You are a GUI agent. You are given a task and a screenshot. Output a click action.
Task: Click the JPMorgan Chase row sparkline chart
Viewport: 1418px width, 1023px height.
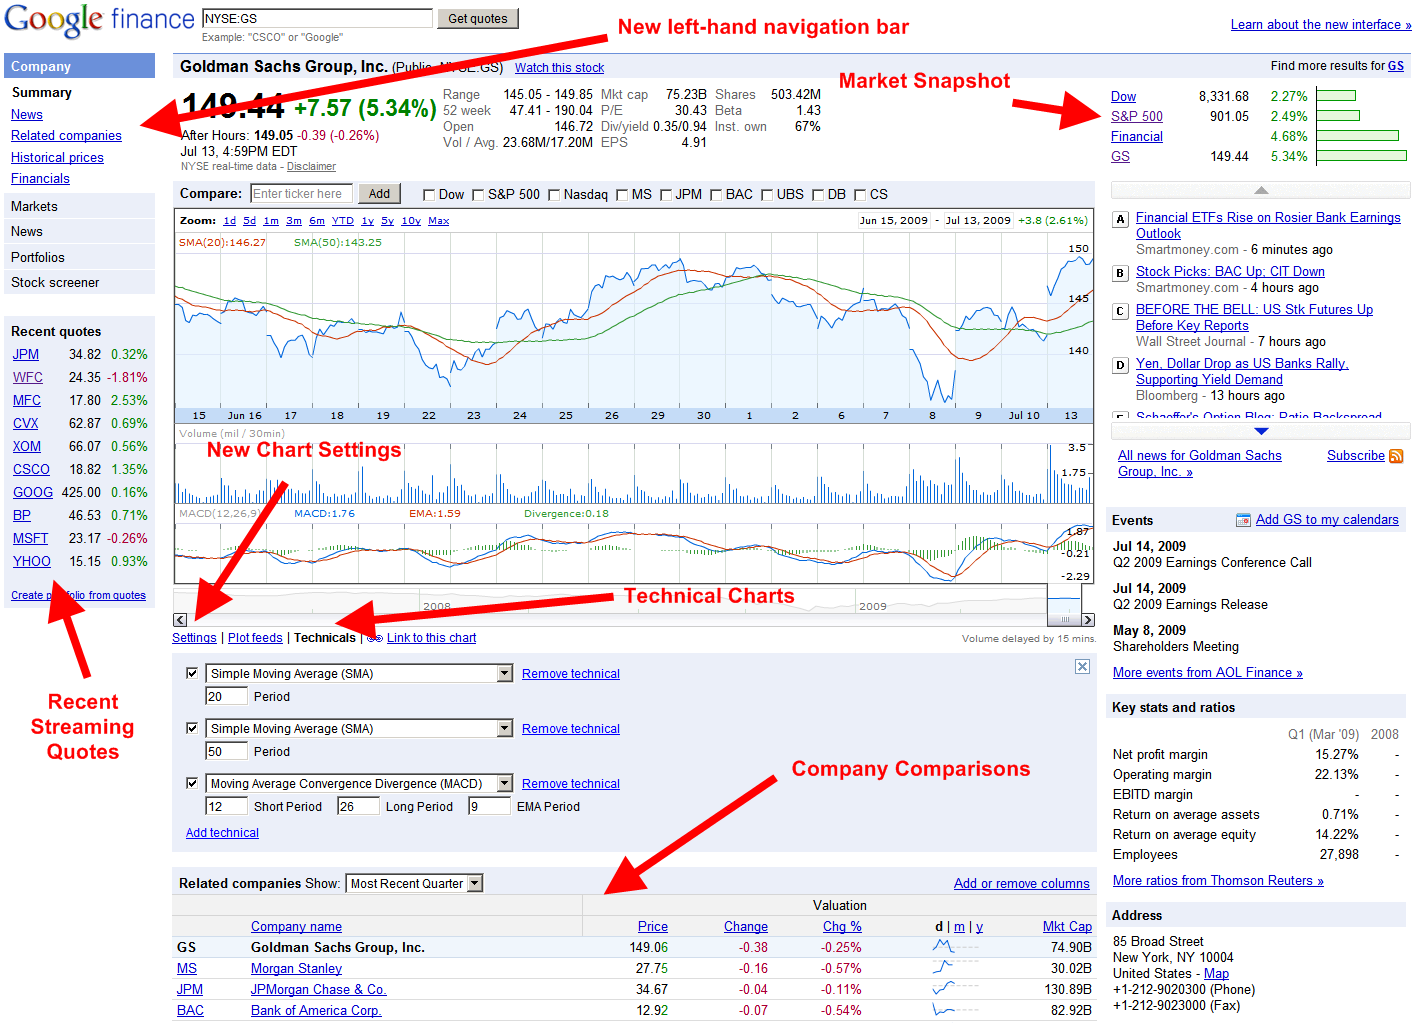[x=957, y=989]
